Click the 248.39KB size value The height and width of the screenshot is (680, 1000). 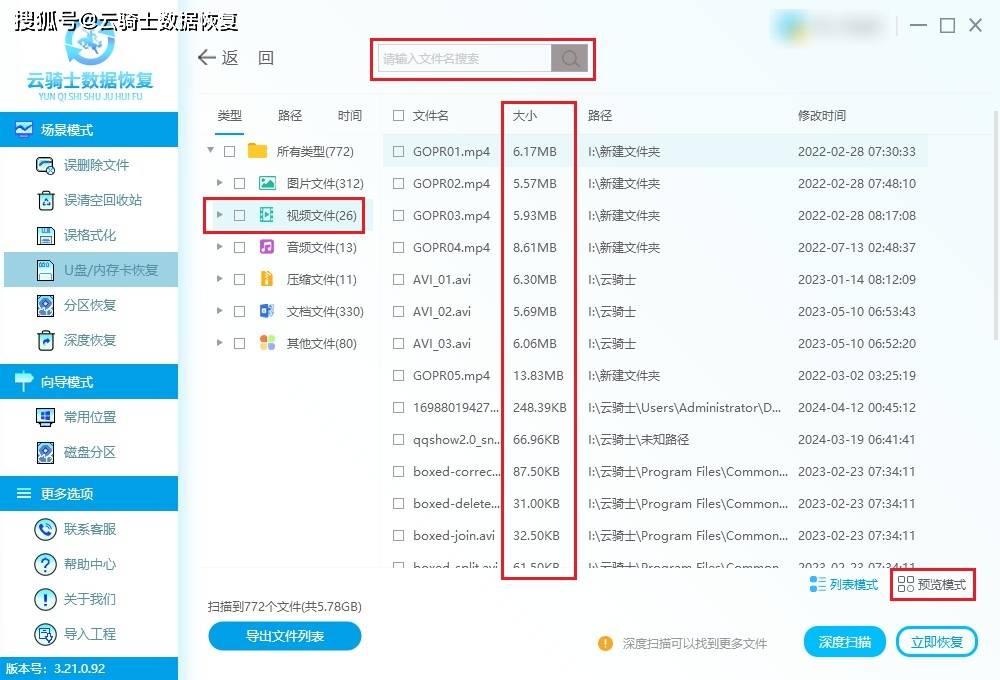click(540, 408)
